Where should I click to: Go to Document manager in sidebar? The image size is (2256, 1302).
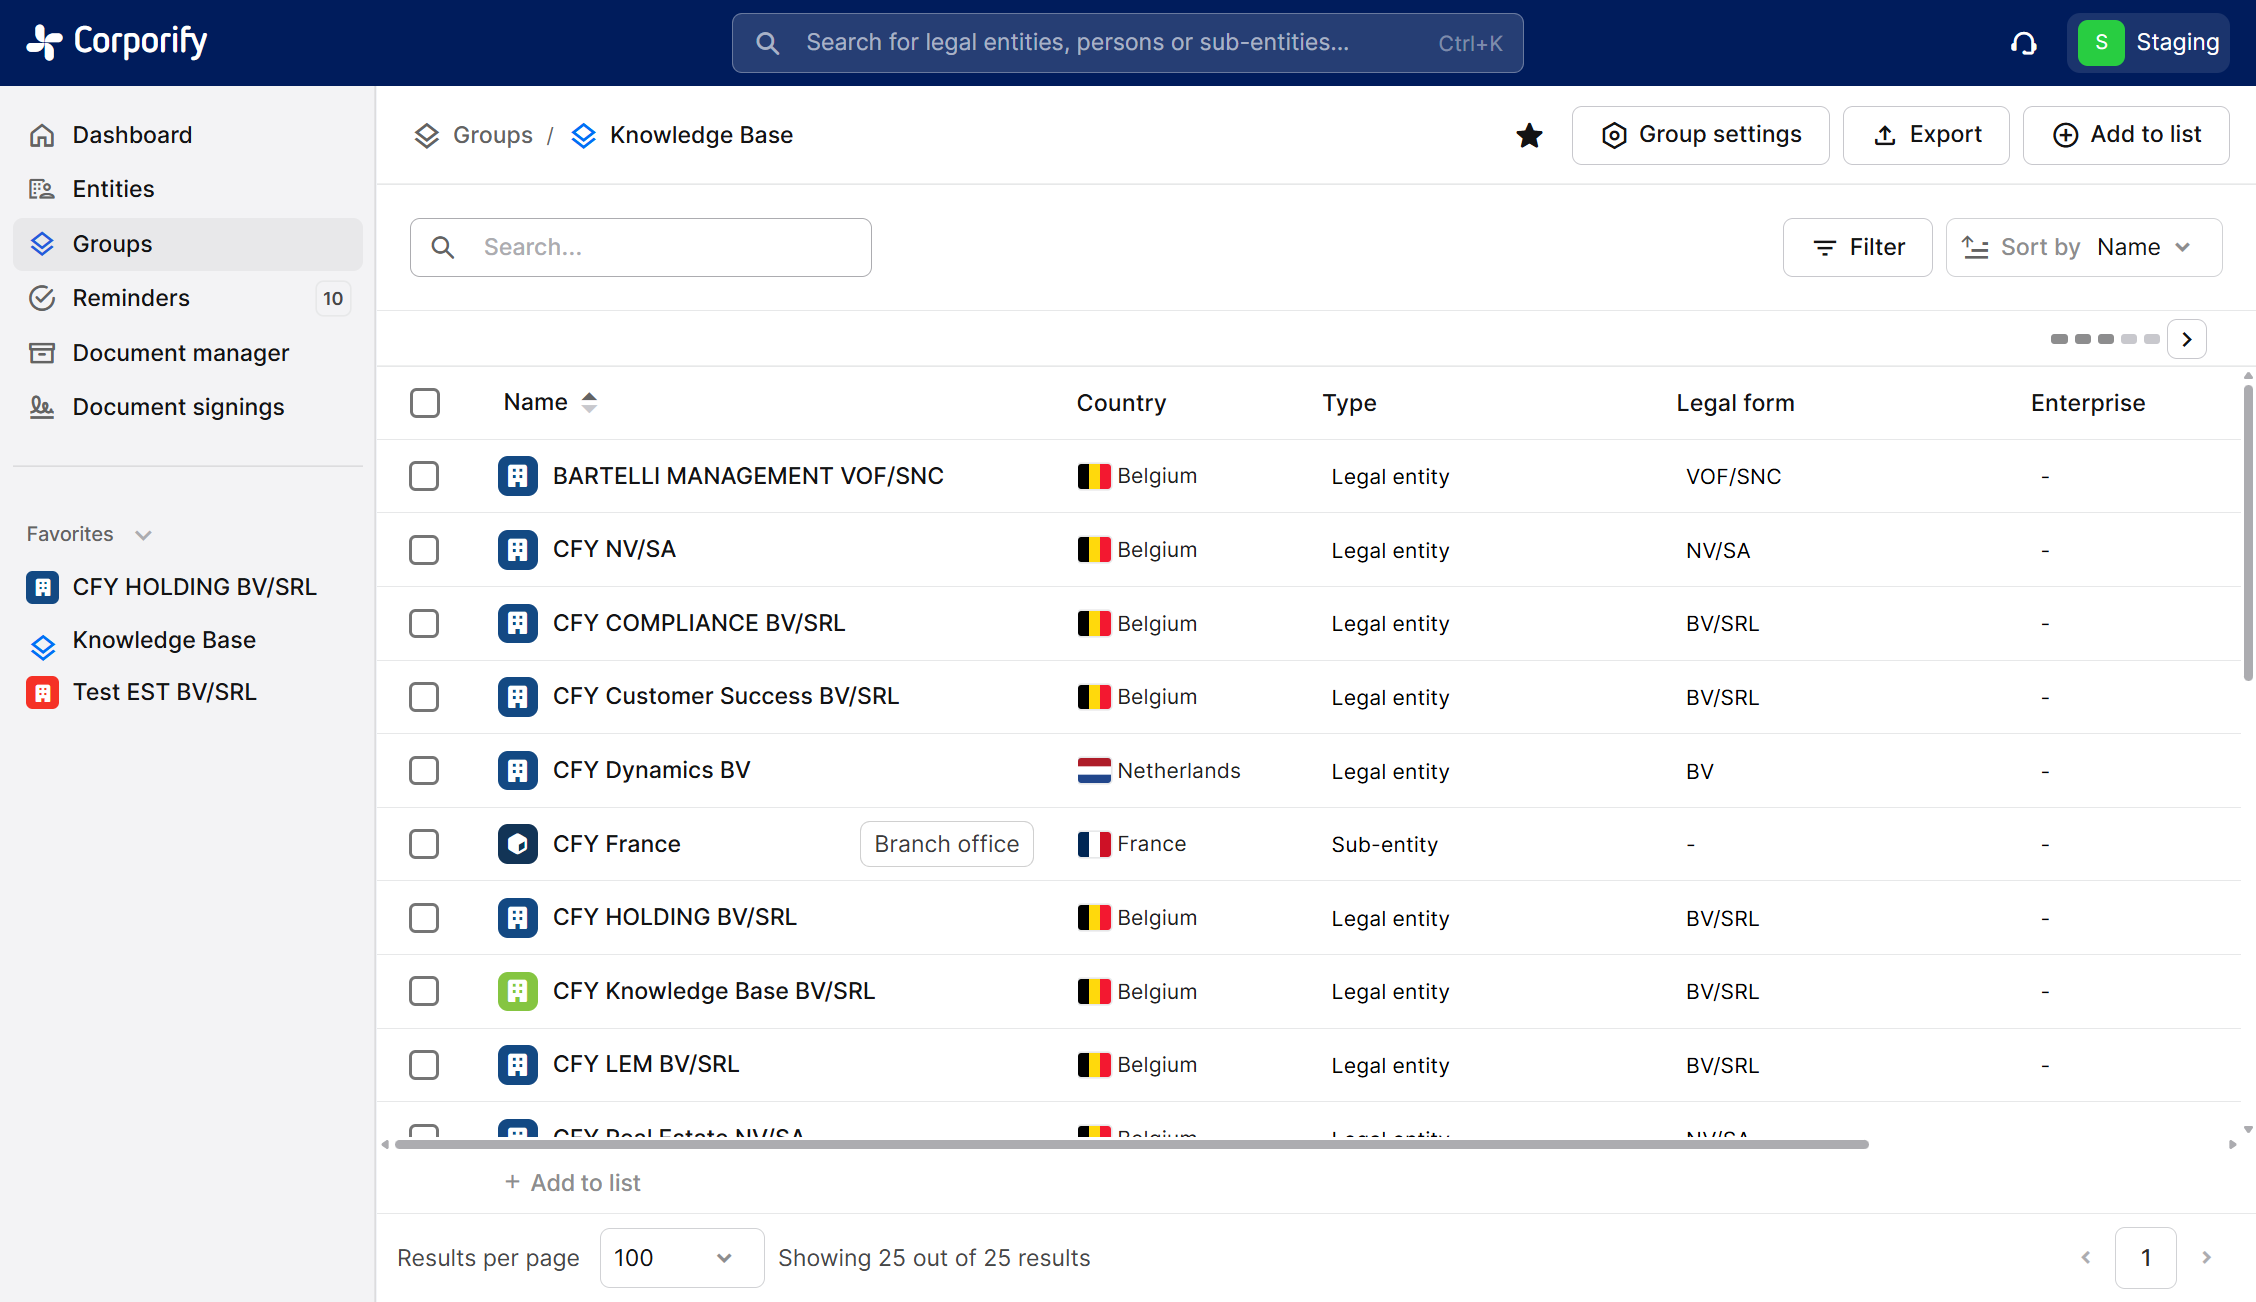click(180, 353)
